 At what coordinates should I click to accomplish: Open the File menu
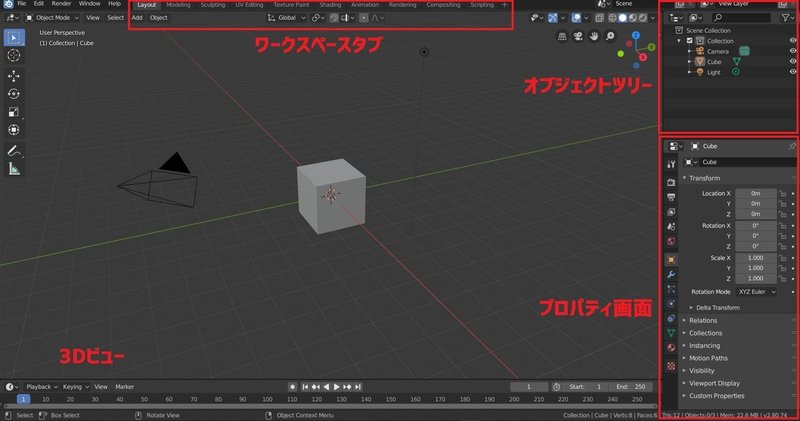pyautogui.click(x=21, y=4)
